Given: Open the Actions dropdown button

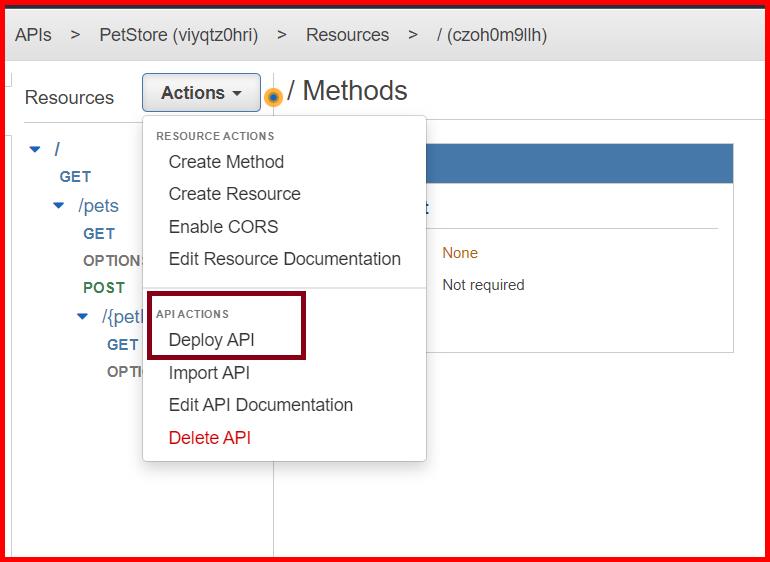Looking at the screenshot, I should pyautogui.click(x=201, y=92).
